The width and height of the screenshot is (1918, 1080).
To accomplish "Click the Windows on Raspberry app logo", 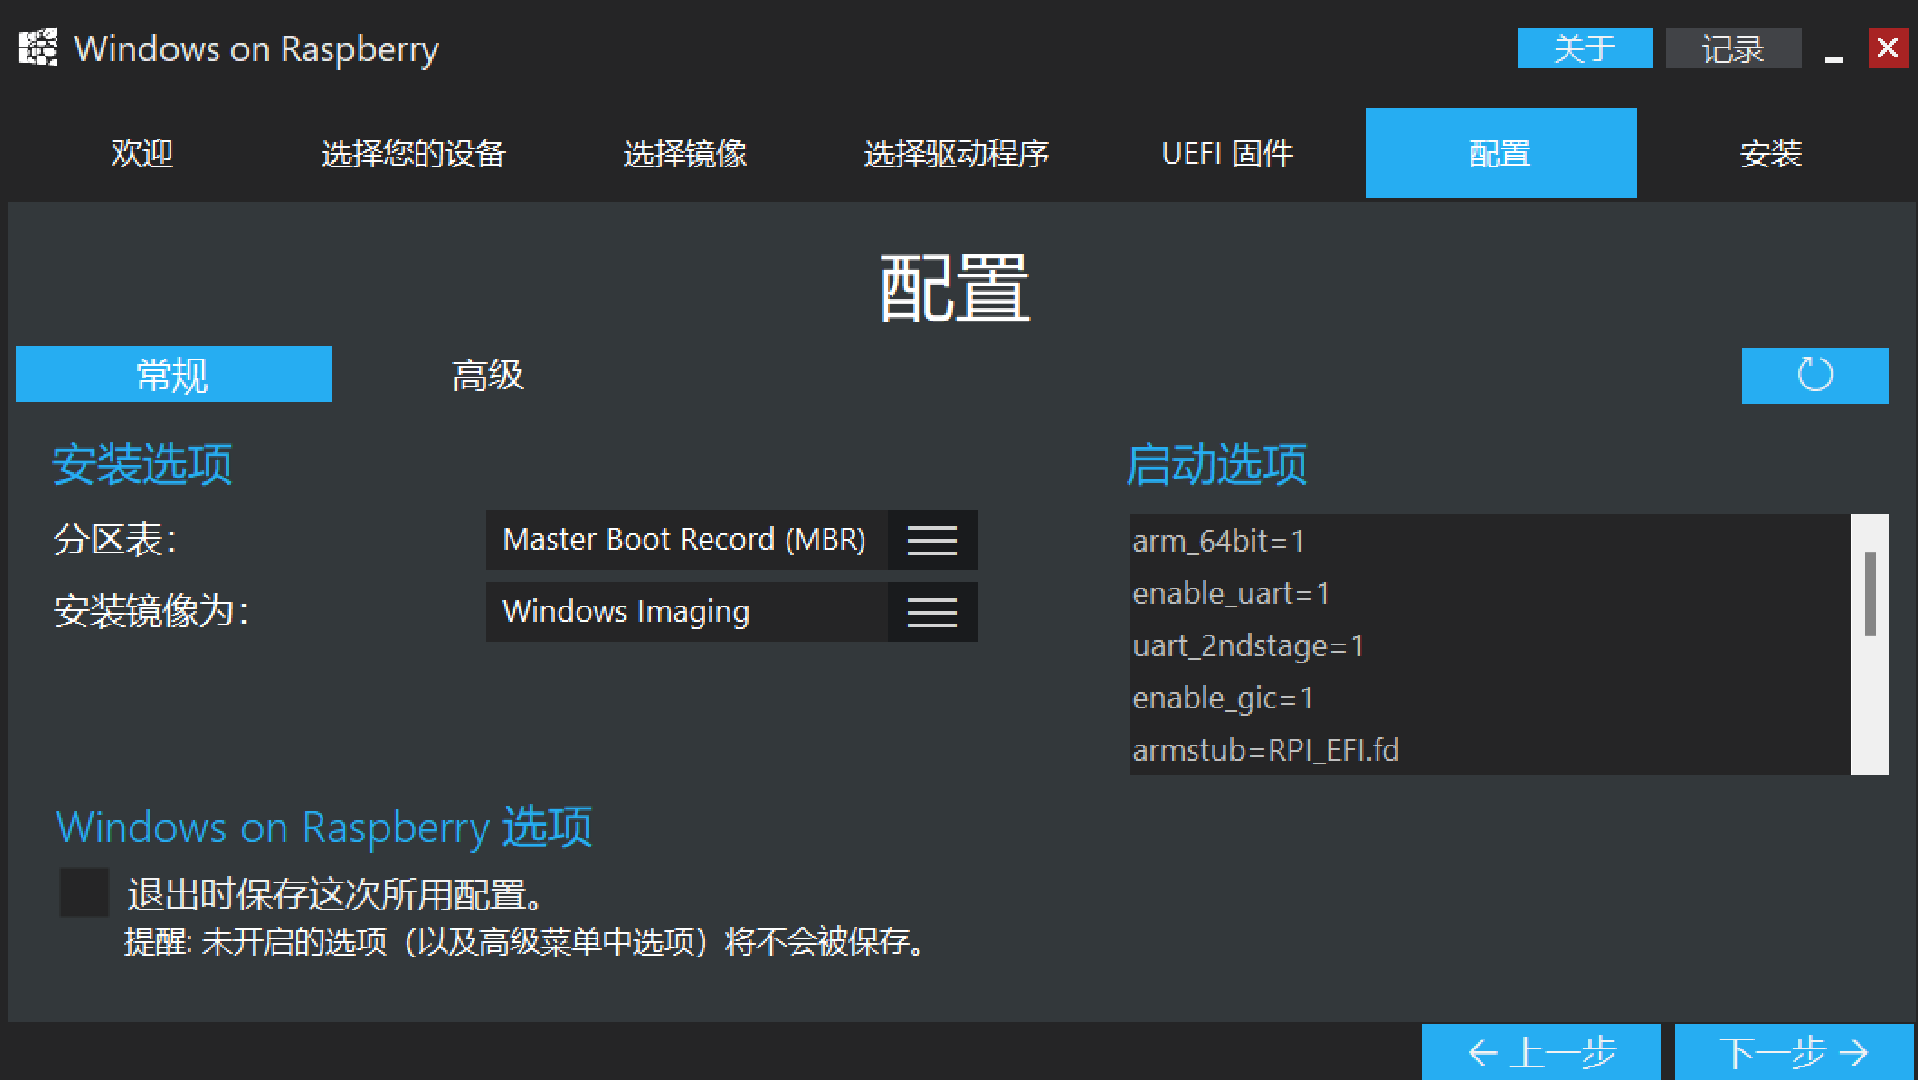I will pos(38,48).
